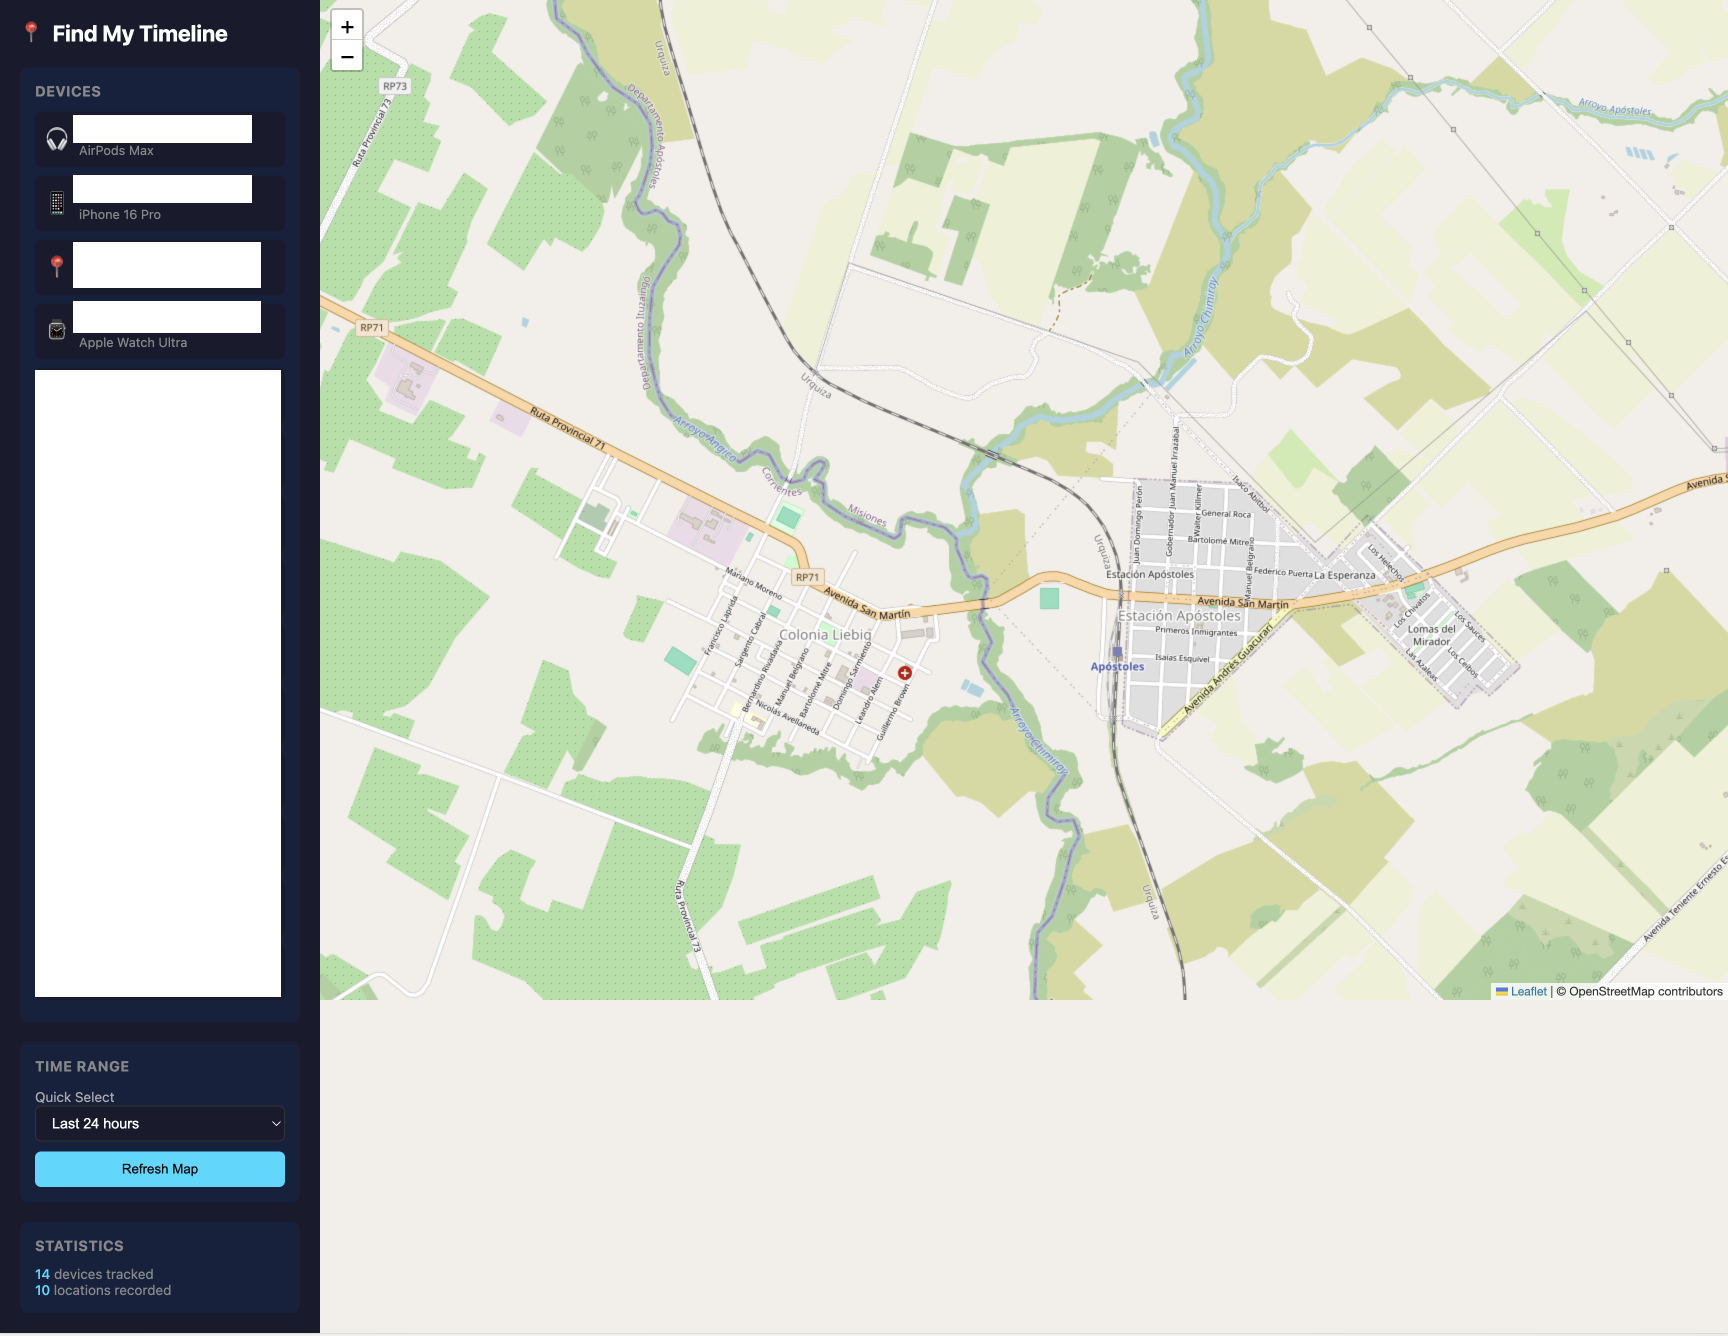
Task: Click the red hospital marker in Colonia Liebig
Action: click(x=905, y=673)
